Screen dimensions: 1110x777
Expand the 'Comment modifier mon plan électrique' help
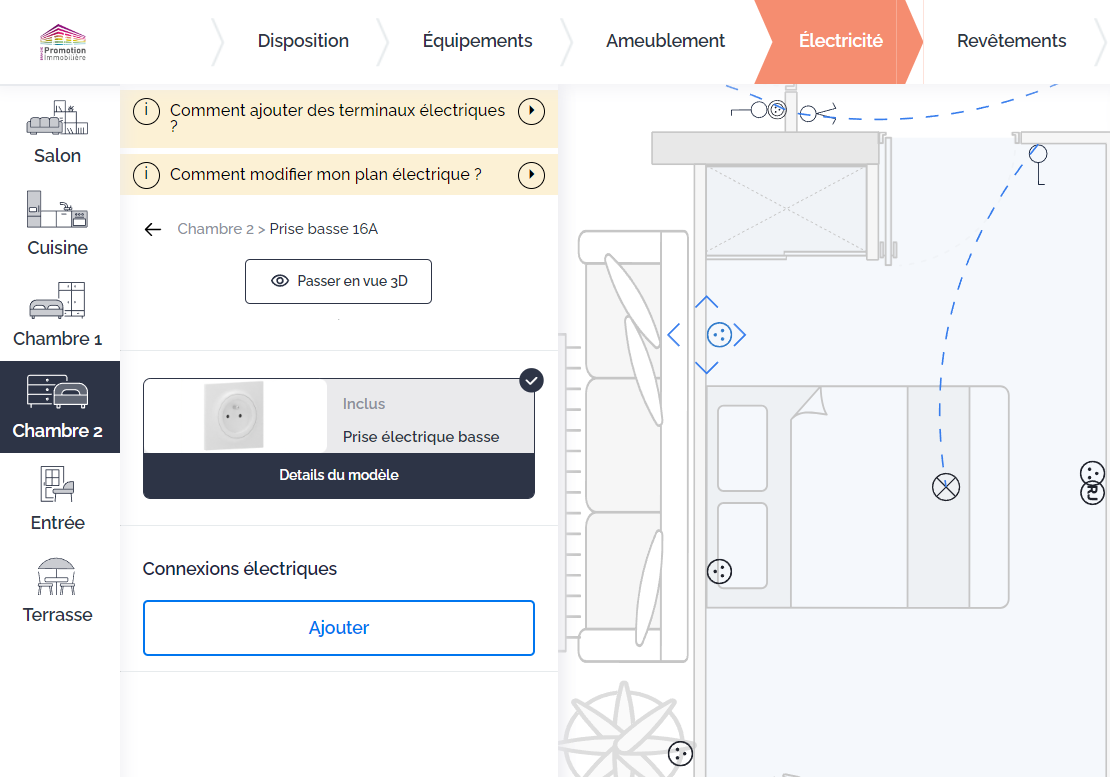[x=531, y=175]
